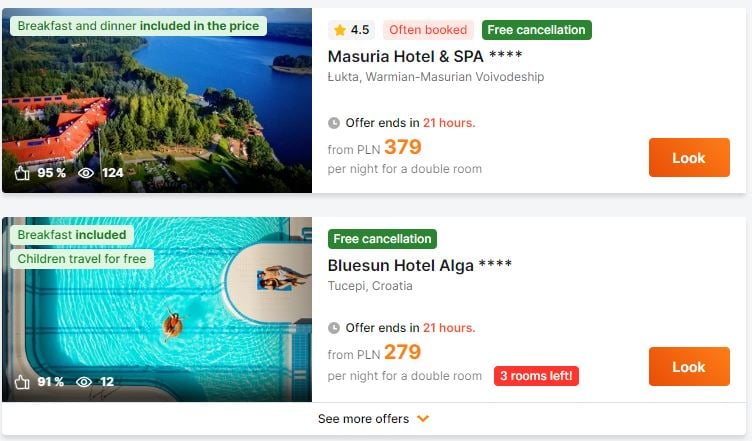Click the 3 rooms left! red badge
Viewport: 752px width, 441px height.
(536, 376)
